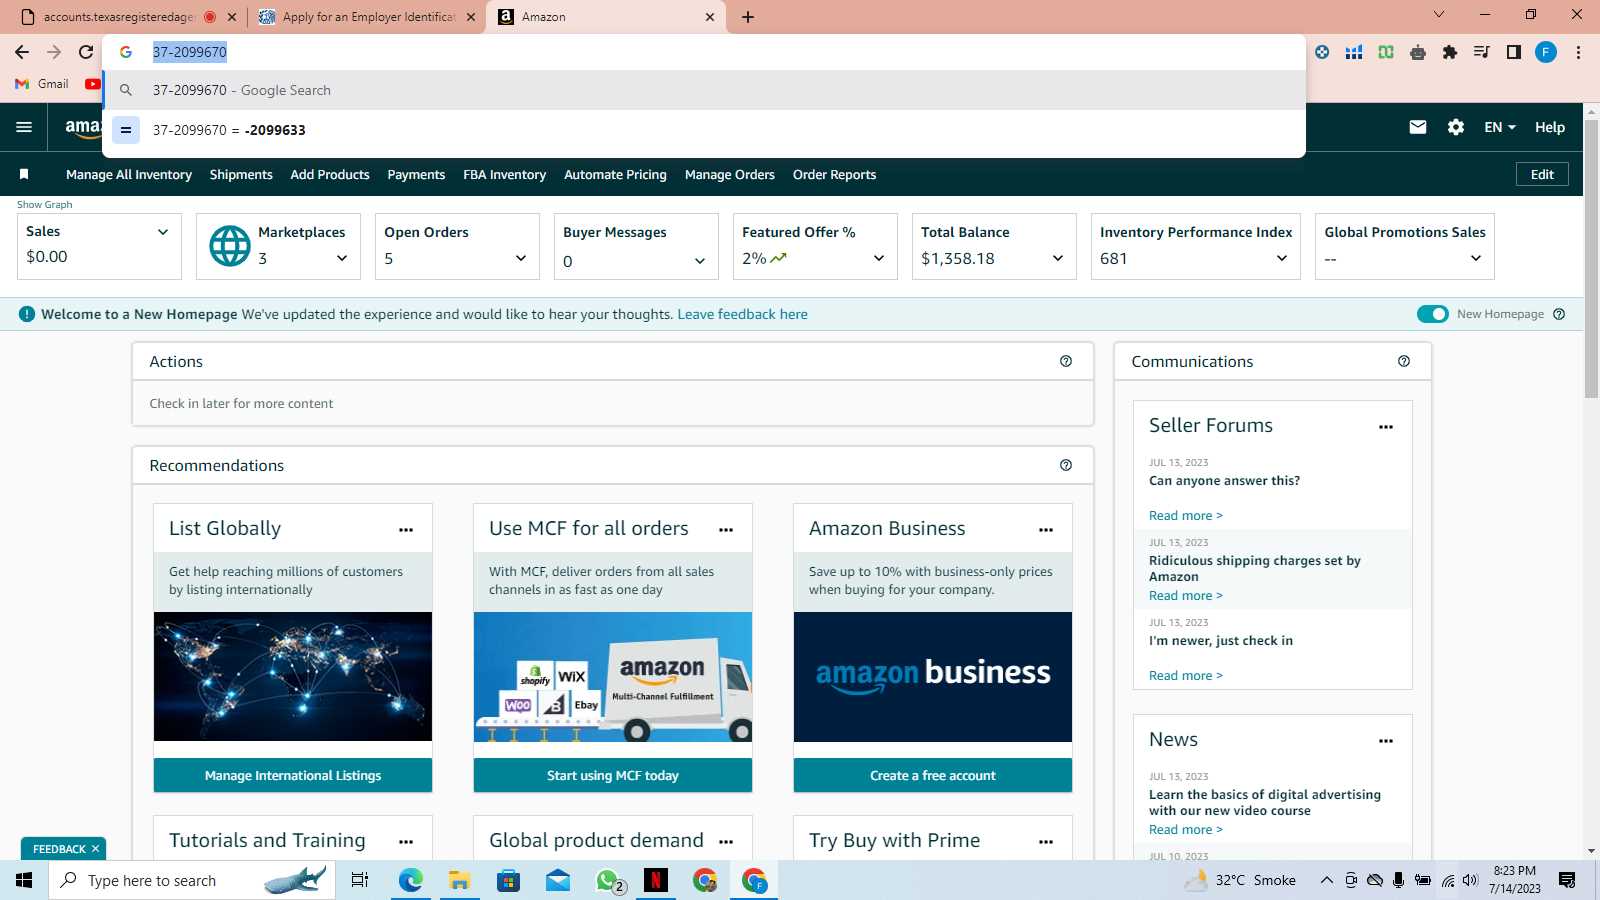Screen dimensions: 1600x900
Task: Open Communications panel help icon
Action: click(x=1404, y=361)
